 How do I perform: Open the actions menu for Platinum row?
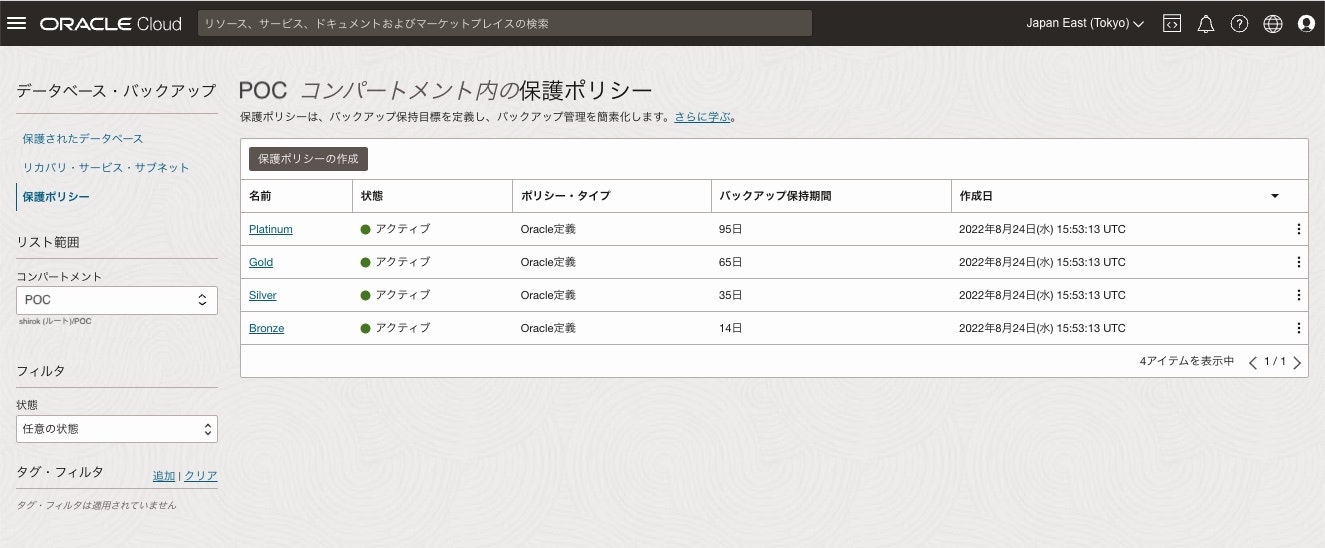tap(1299, 229)
